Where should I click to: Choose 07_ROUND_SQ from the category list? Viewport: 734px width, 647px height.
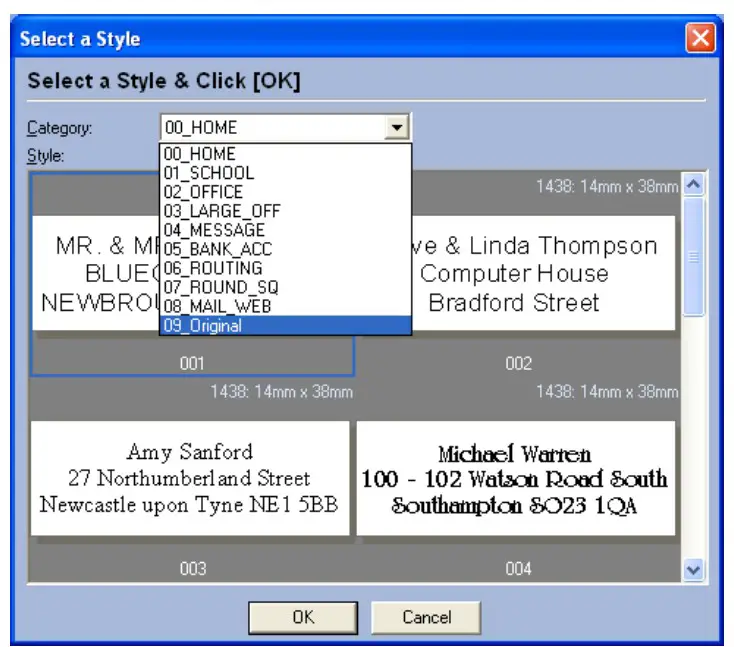286,287
